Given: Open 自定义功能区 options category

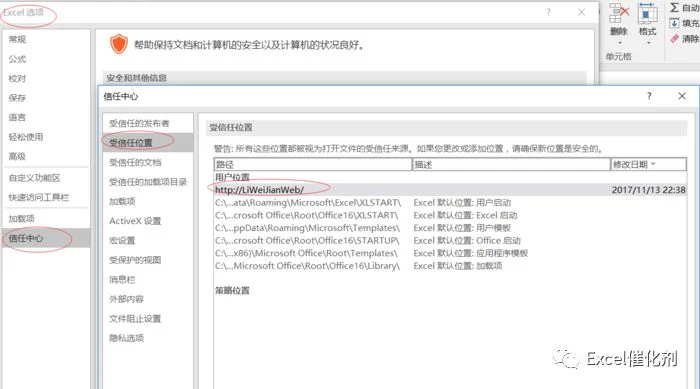Looking at the screenshot, I should [46, 178].
